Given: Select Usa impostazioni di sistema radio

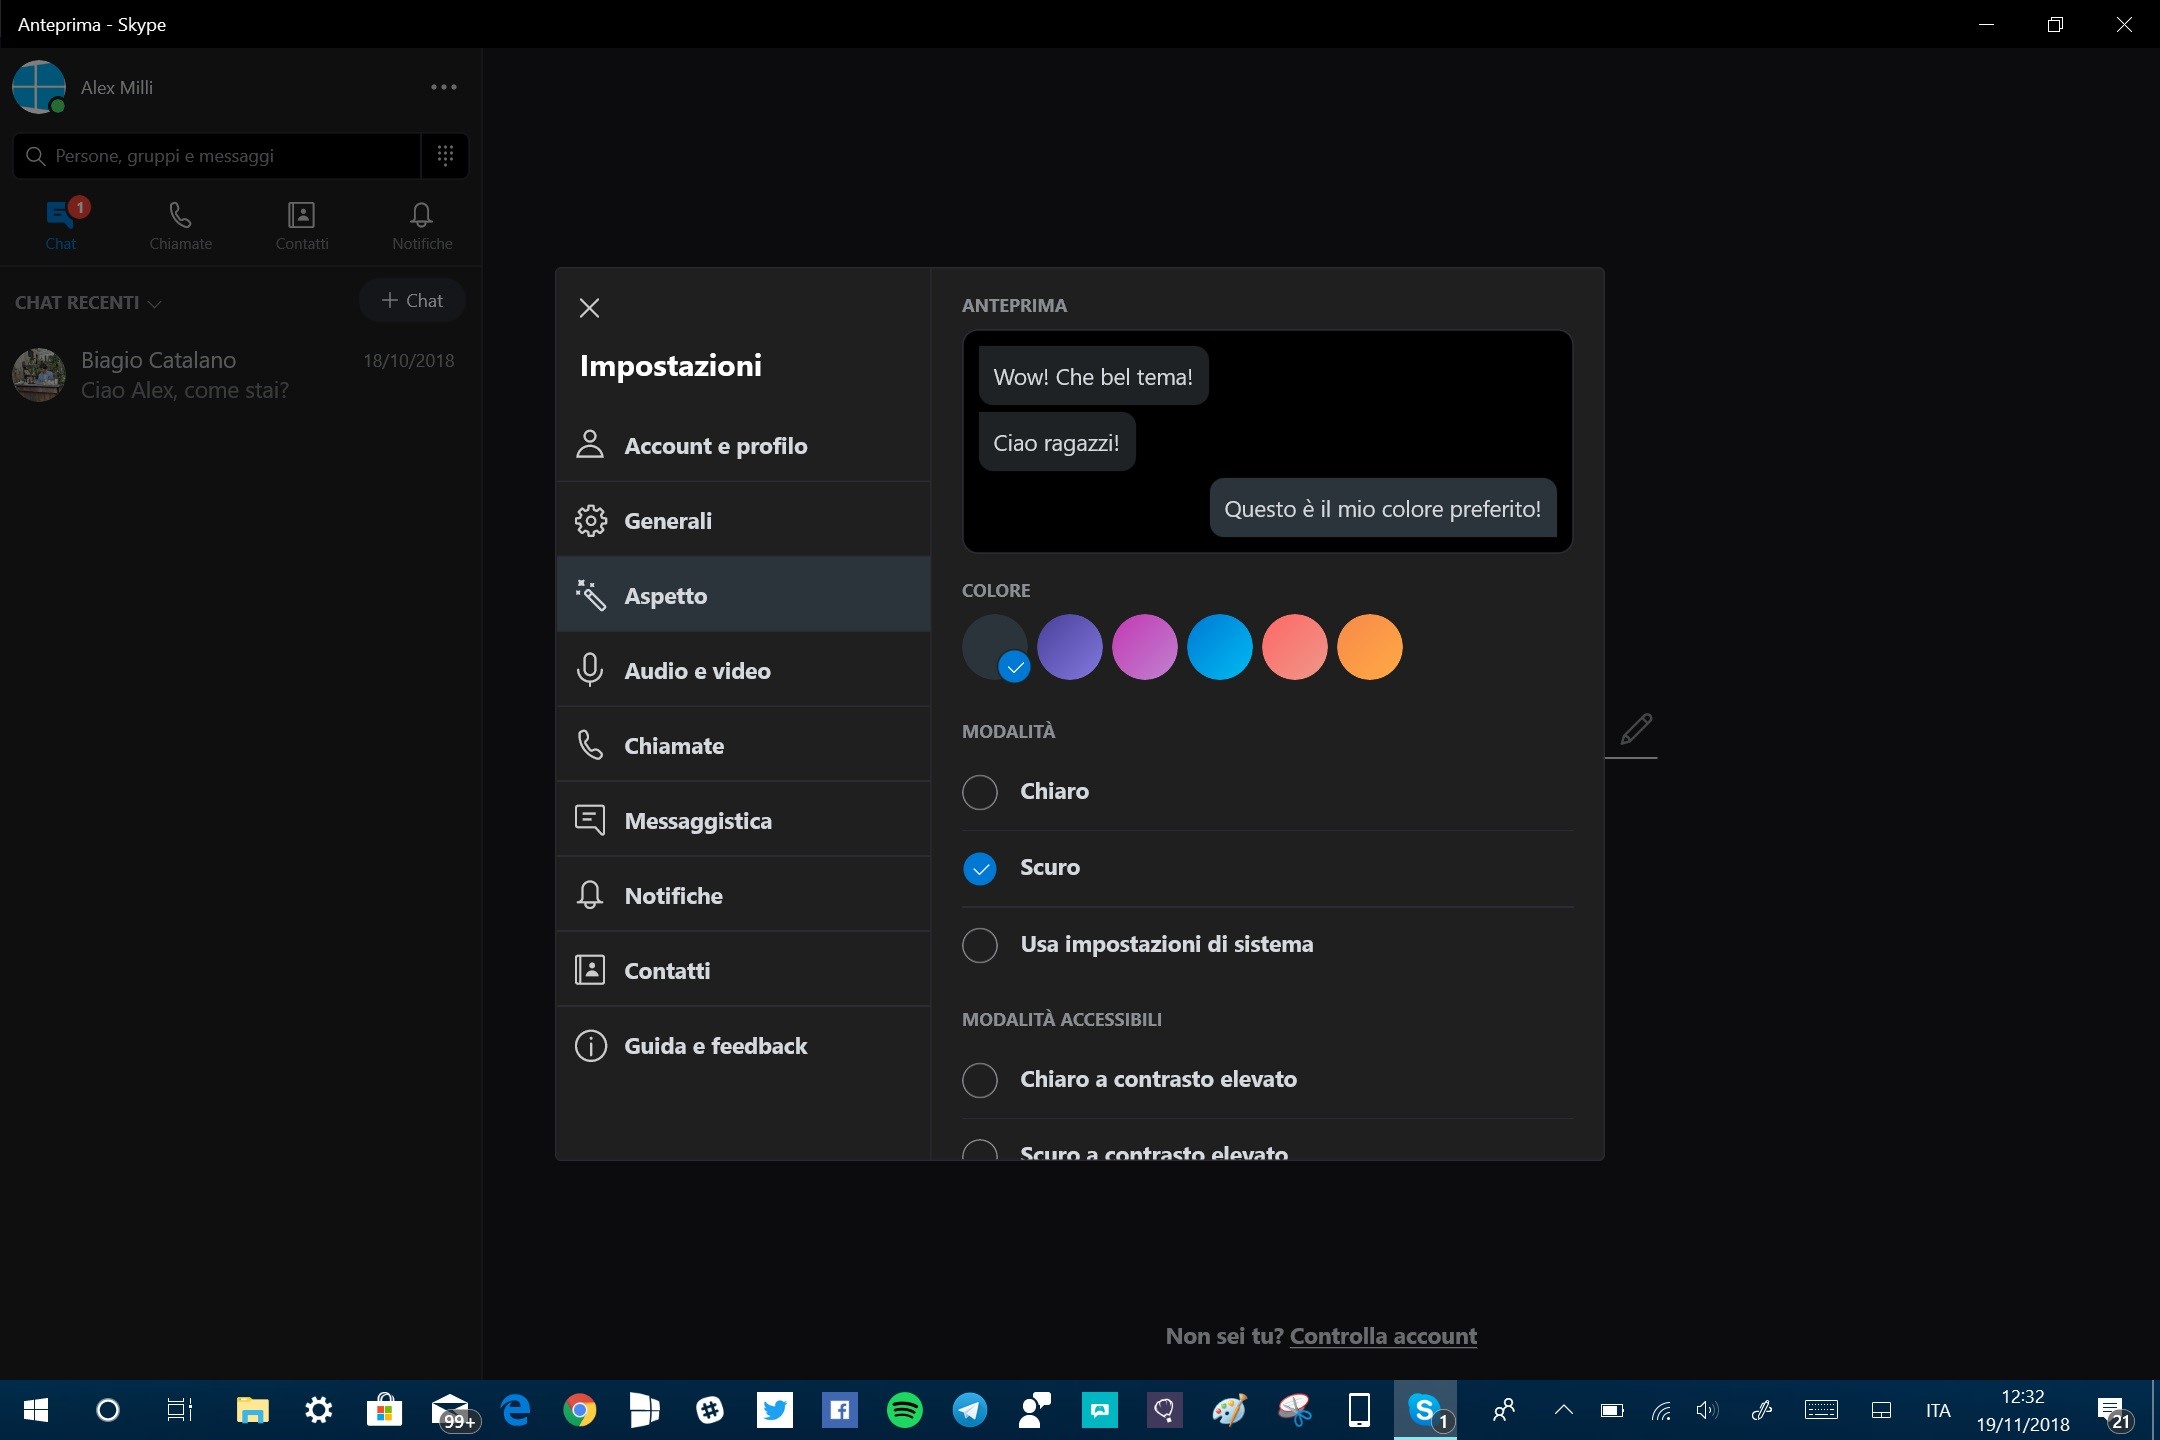Looking at the screenshot, I should click(x=980, y=945).
